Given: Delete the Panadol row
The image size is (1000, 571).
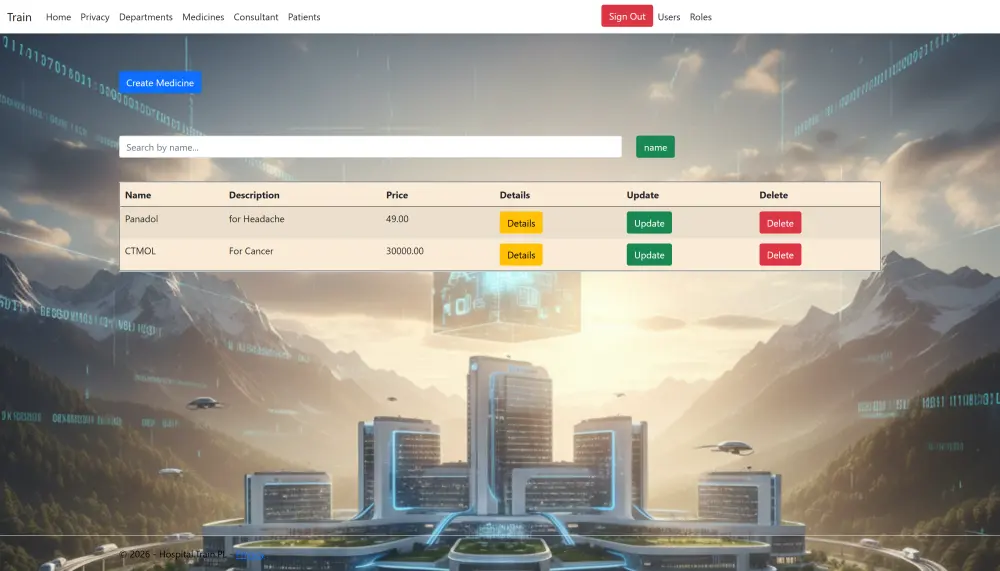Looking at the screenshot, I should [780, 223].
